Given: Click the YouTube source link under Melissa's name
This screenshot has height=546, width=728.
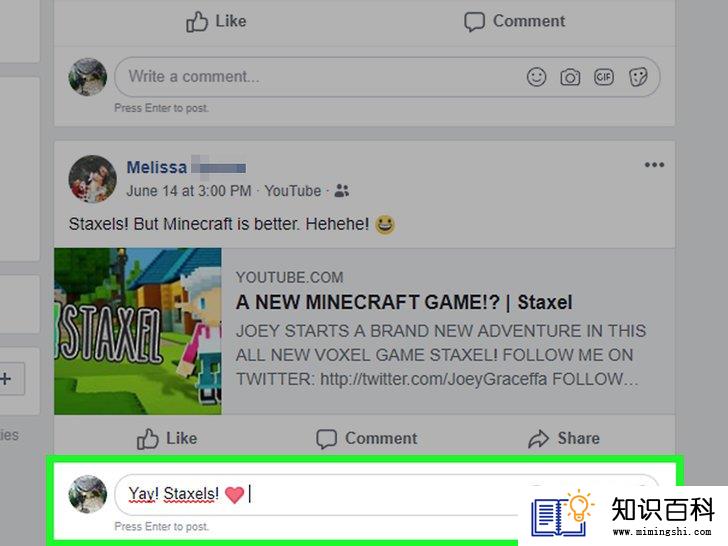Looking at the screenshot, I should [292, 191].
